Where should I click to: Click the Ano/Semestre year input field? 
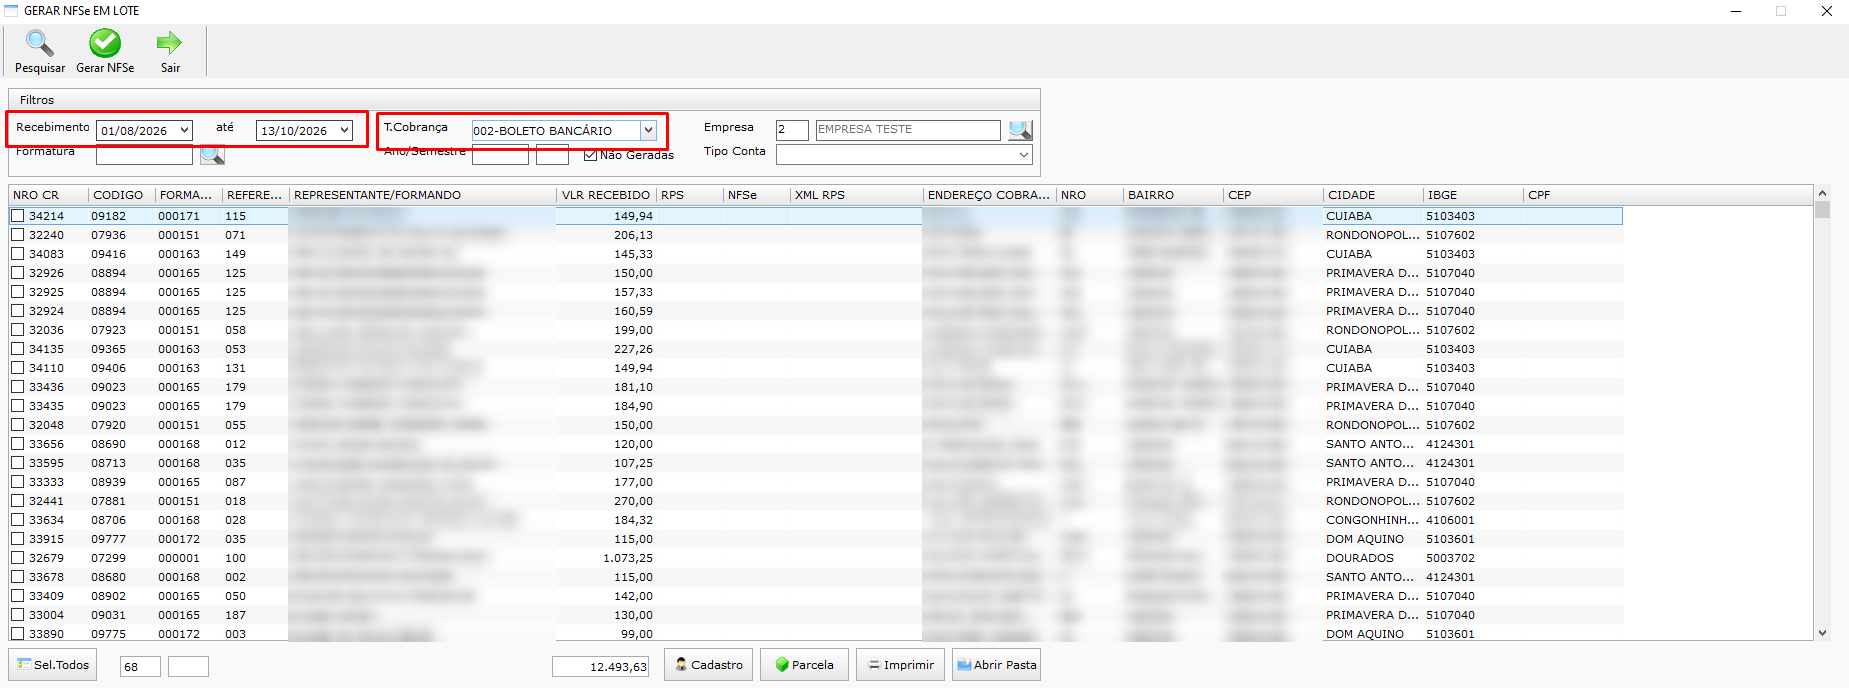pyautogui.click(x=500, y=155)
